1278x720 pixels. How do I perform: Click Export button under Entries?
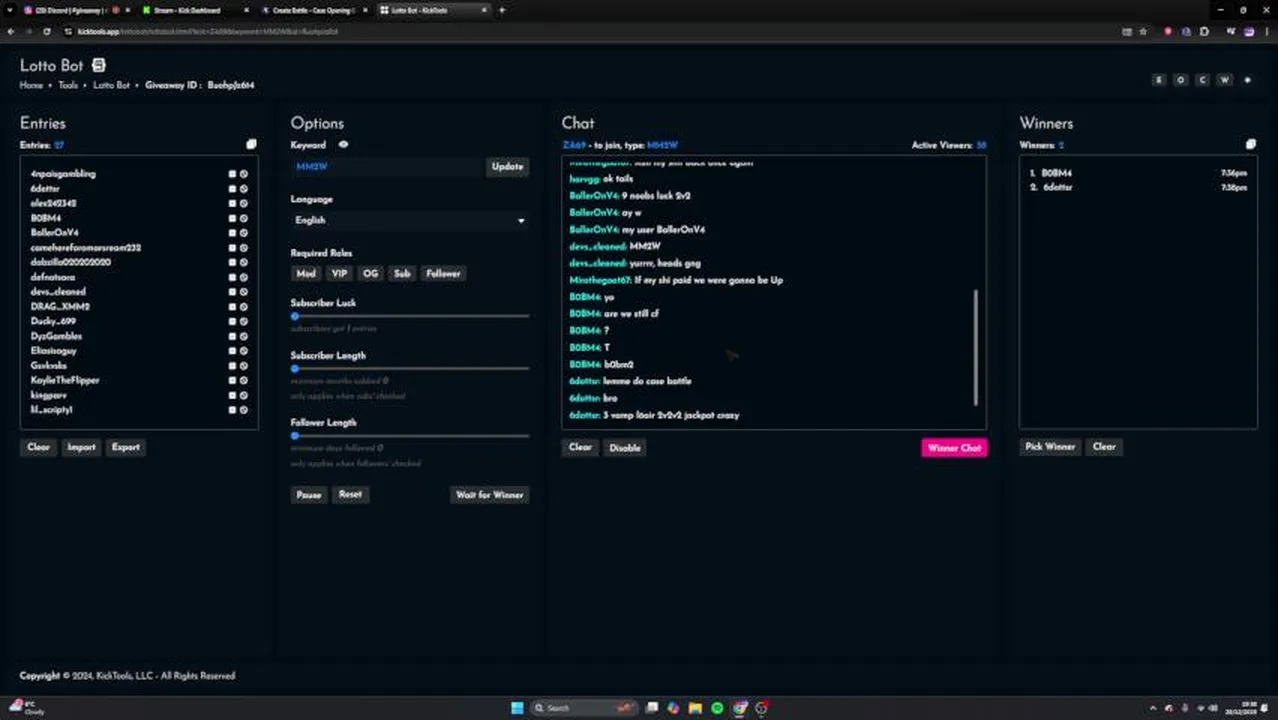[x=126, y=447]
